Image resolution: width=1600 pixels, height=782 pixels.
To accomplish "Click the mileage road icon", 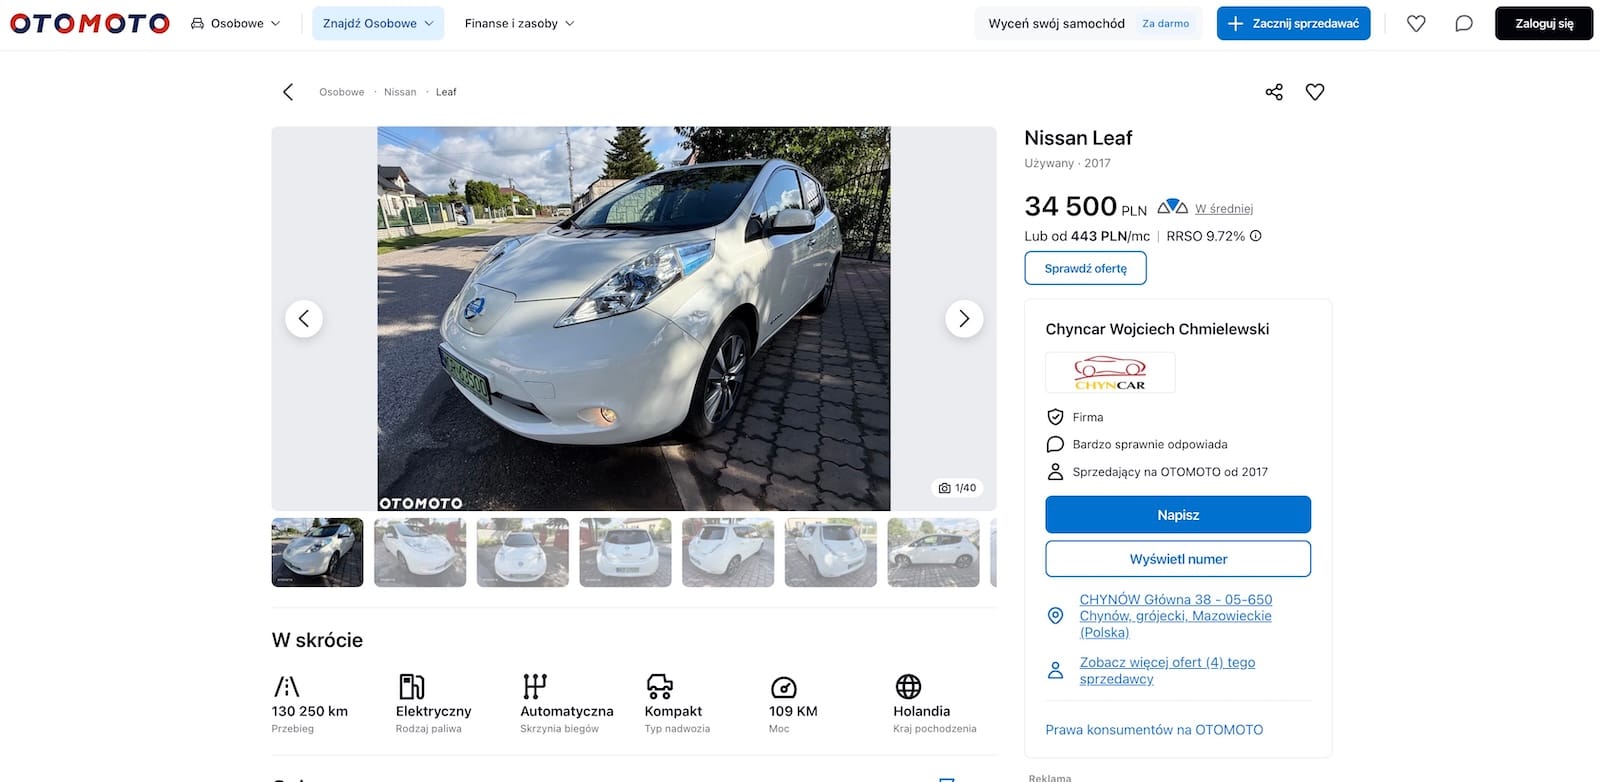I will 286,686.
